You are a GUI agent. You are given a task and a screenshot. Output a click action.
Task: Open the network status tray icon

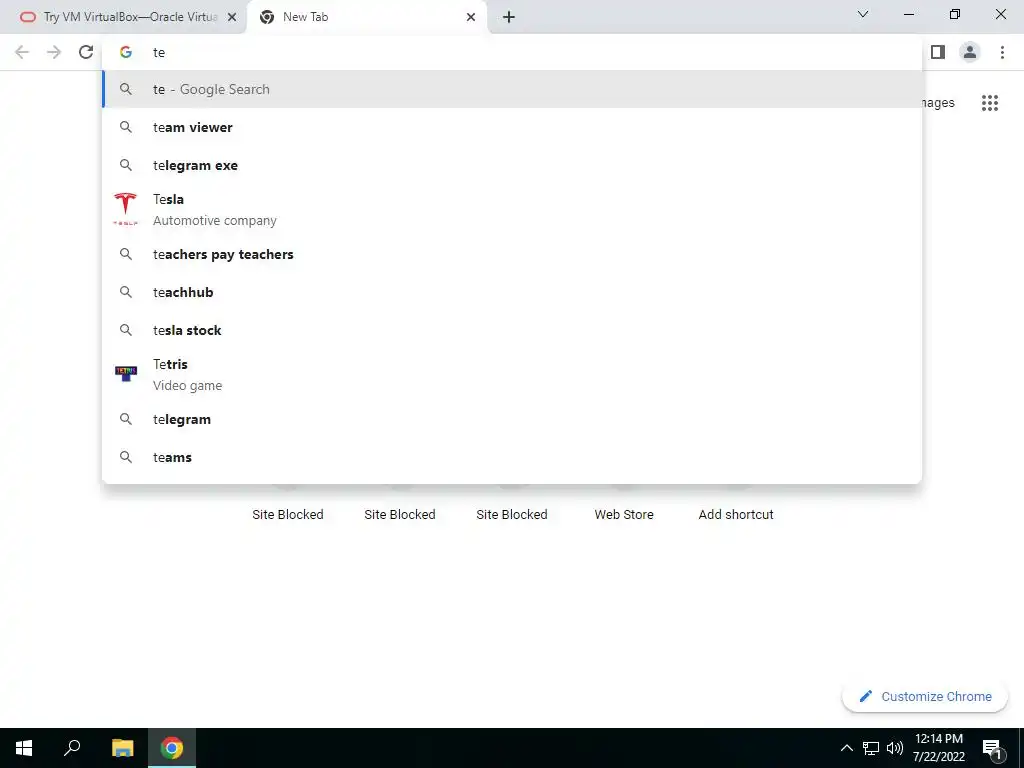[x=871, y=748]
